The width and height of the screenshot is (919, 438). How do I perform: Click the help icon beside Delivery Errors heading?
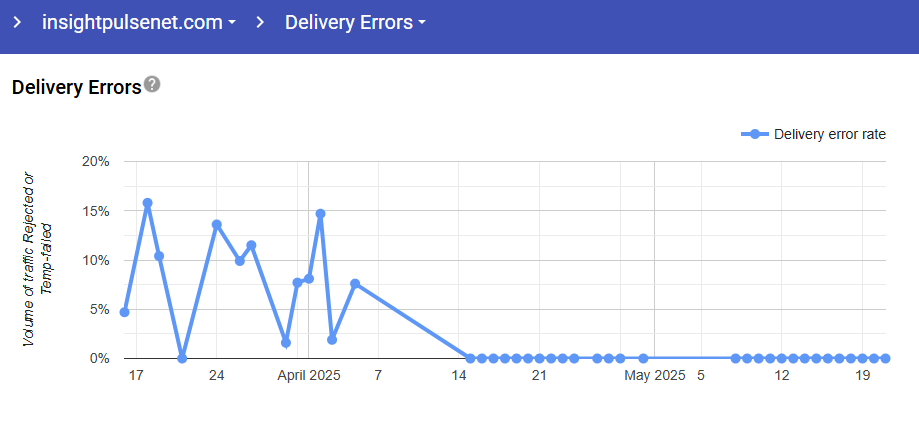pyautogui.click(x=152, y=84)
